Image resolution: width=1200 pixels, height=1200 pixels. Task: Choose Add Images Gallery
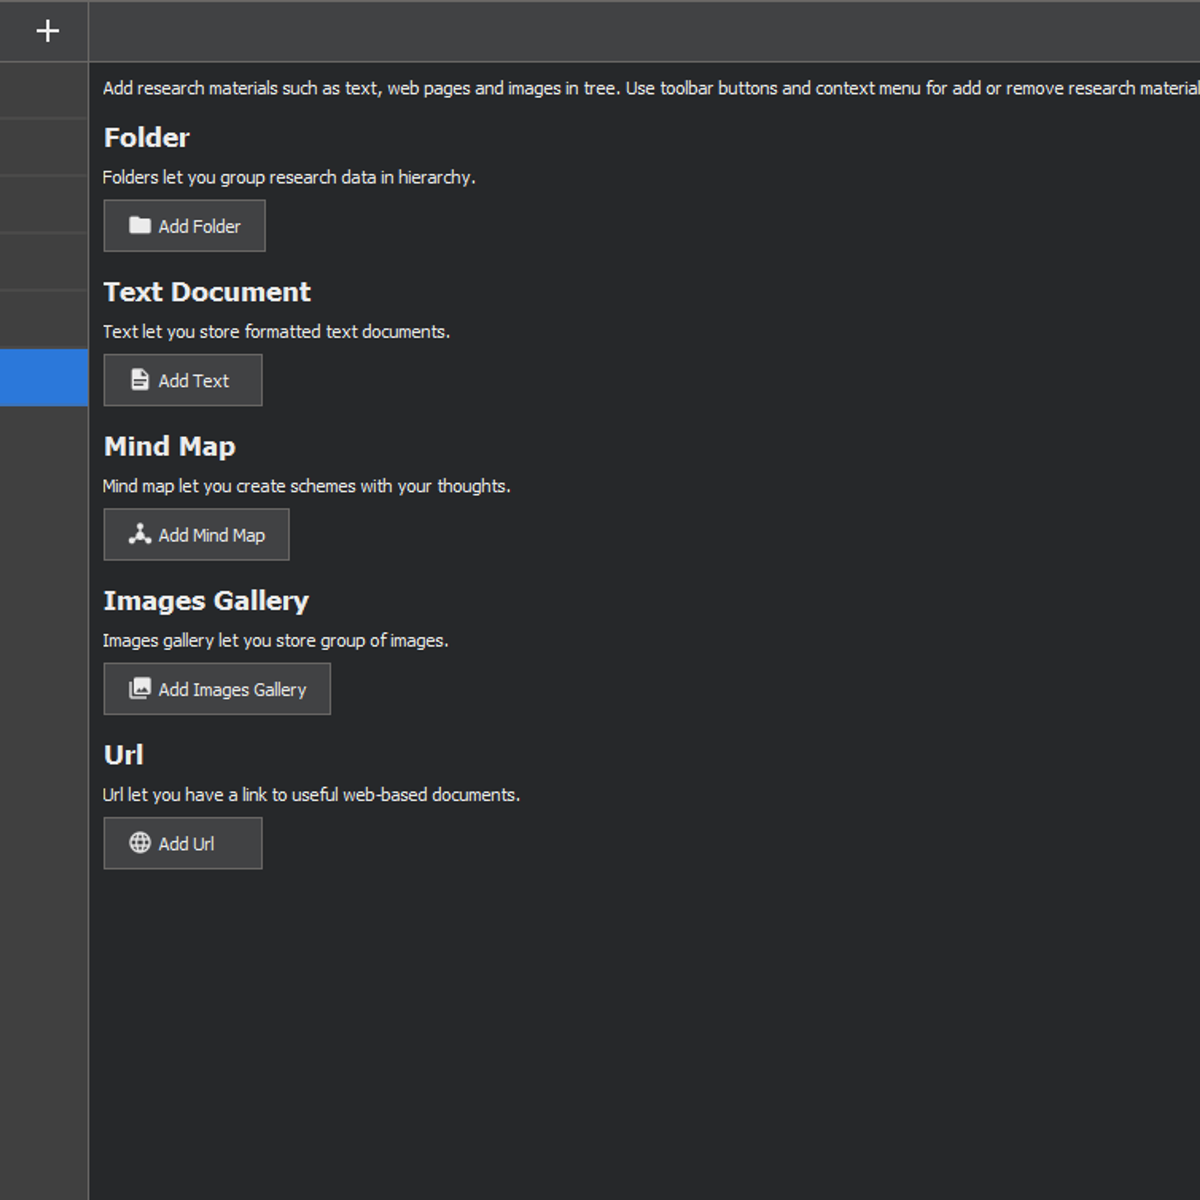(x=217, y=689)
